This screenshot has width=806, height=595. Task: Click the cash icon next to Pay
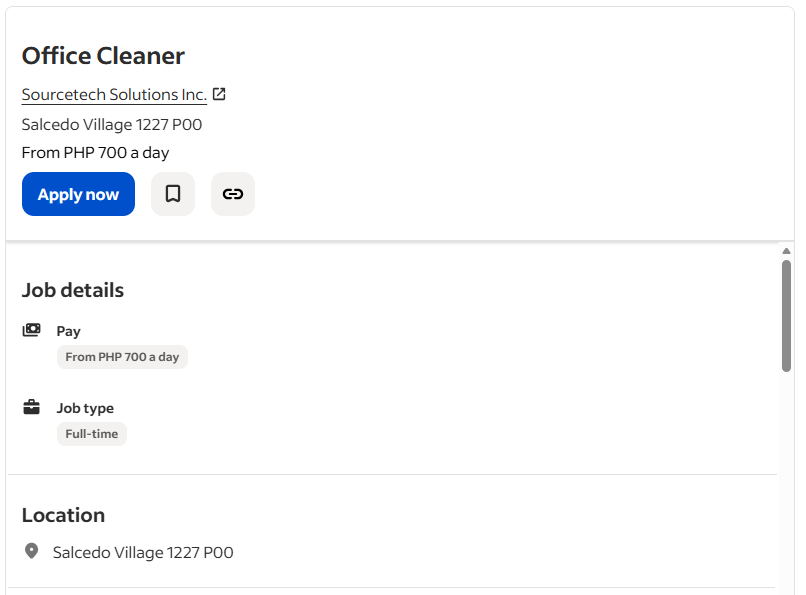[32, 330]
